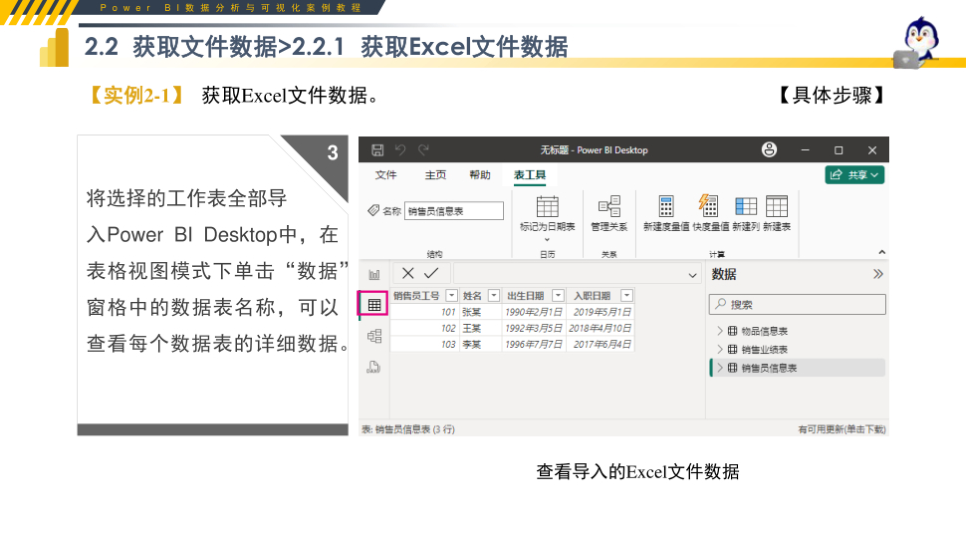
Task: Click the 搜索 search box
Action: tap(797, 304)
